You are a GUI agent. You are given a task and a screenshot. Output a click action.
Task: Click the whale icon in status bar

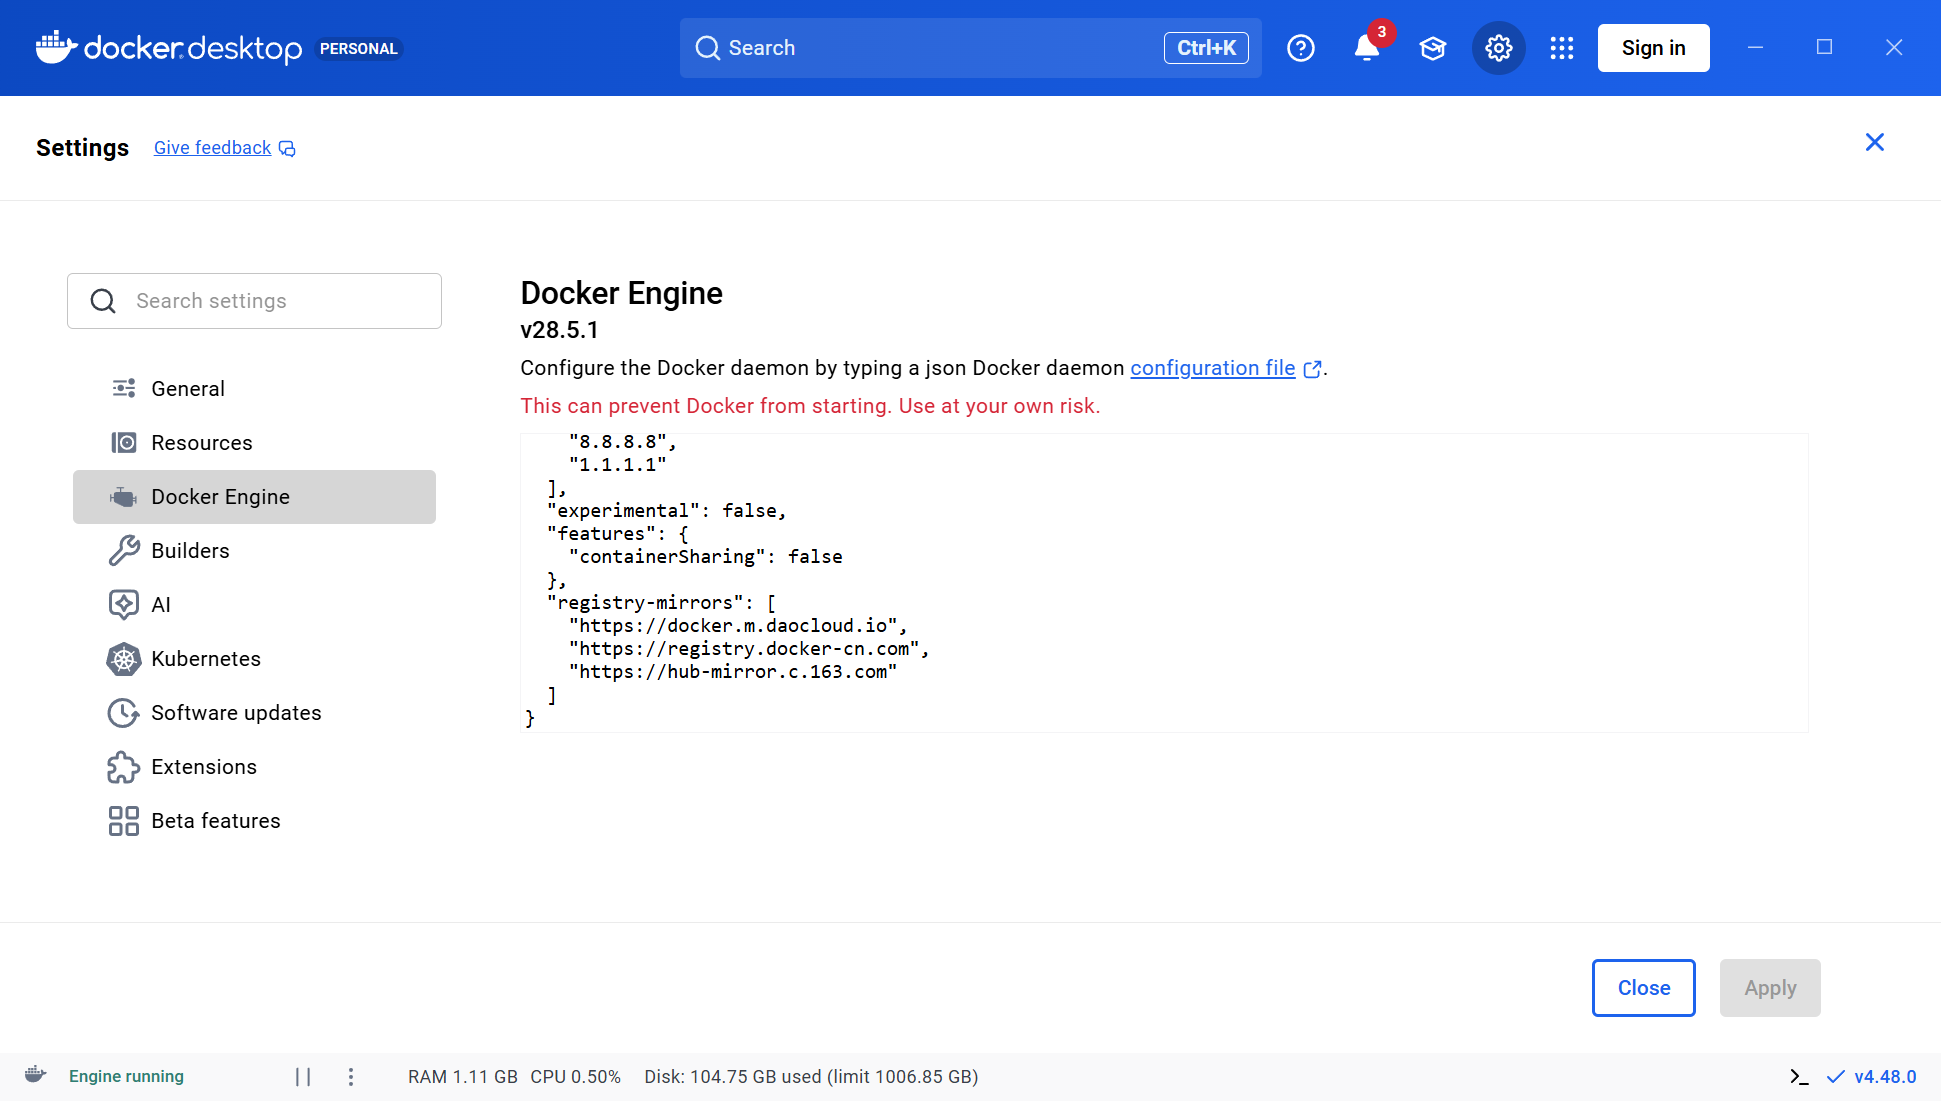tap(36, 1075)
